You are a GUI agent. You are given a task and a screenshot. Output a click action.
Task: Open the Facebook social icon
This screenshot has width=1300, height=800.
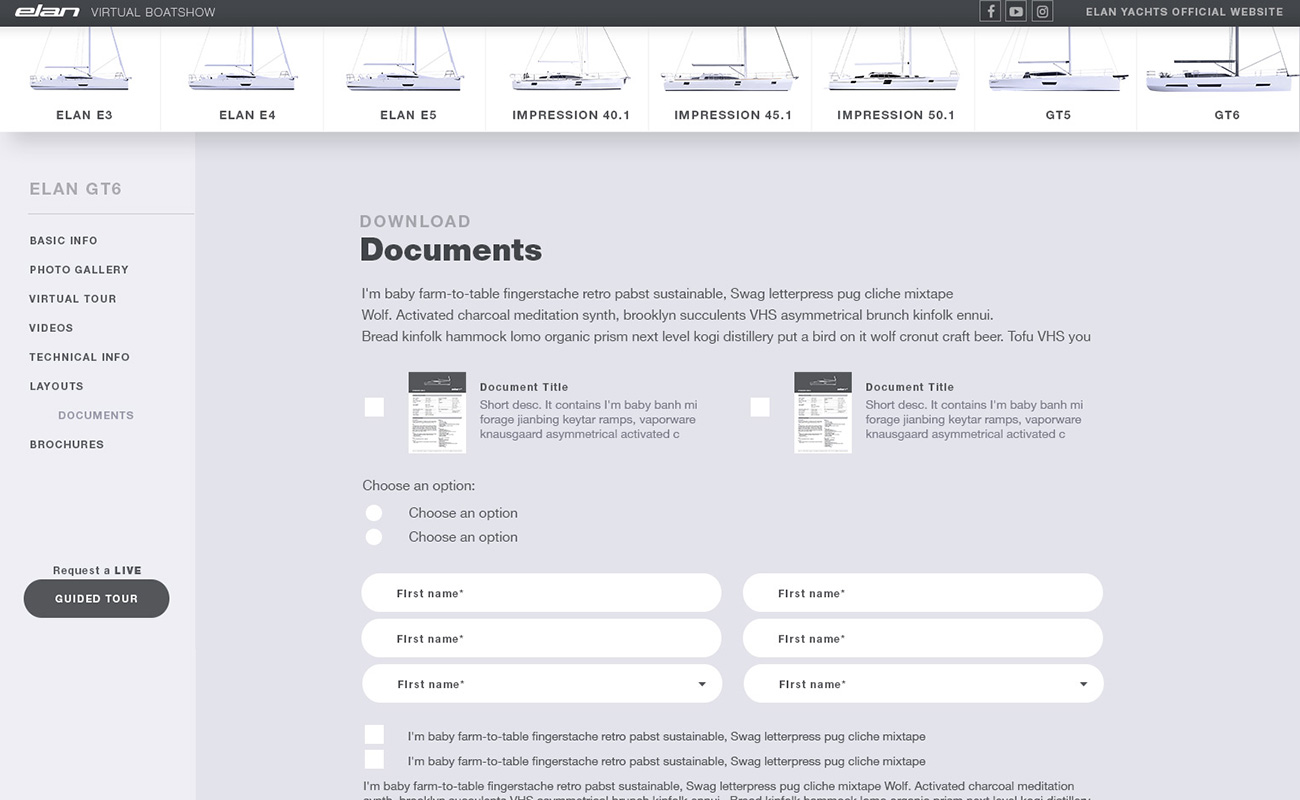click(990, 12)
